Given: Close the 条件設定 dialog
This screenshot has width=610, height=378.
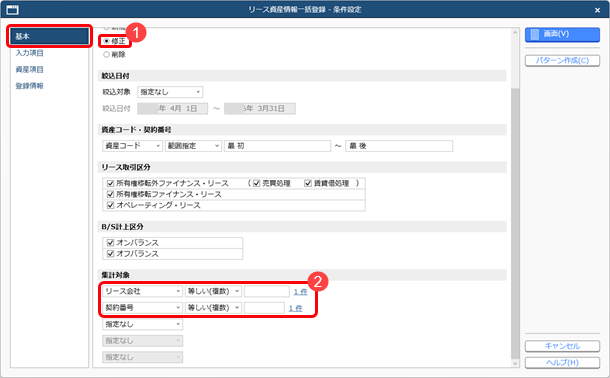Looking at the screenshot, I should pos(598,10).
